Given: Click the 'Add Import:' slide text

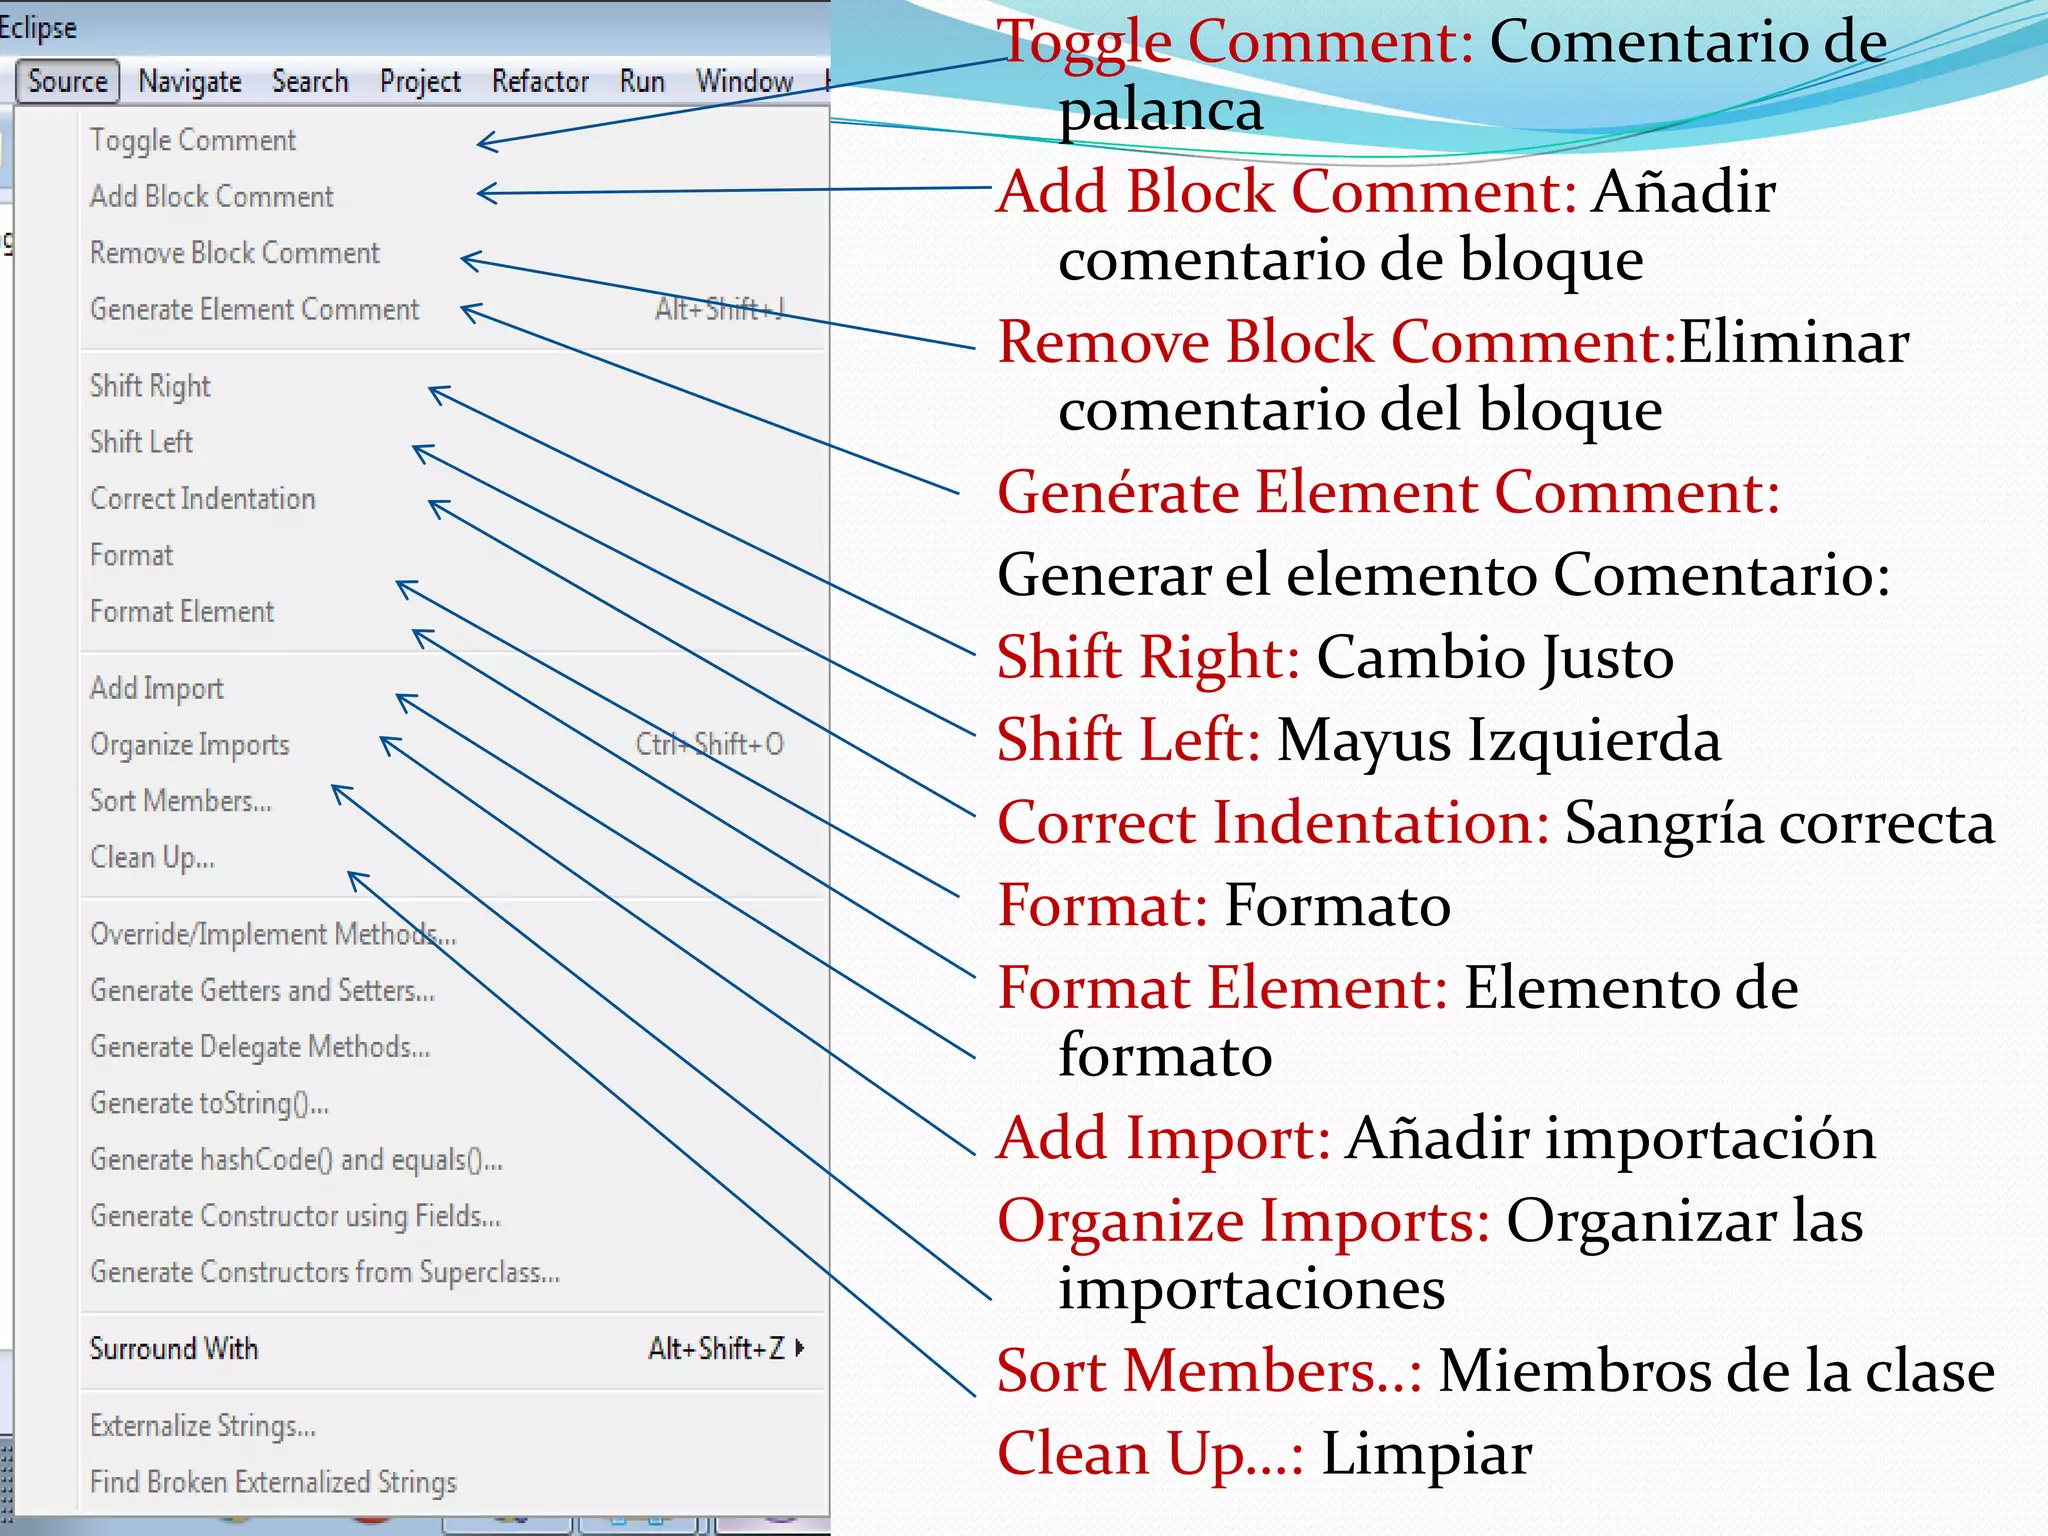Looking at the screenshot, I should click(x=1164, y=1139).
